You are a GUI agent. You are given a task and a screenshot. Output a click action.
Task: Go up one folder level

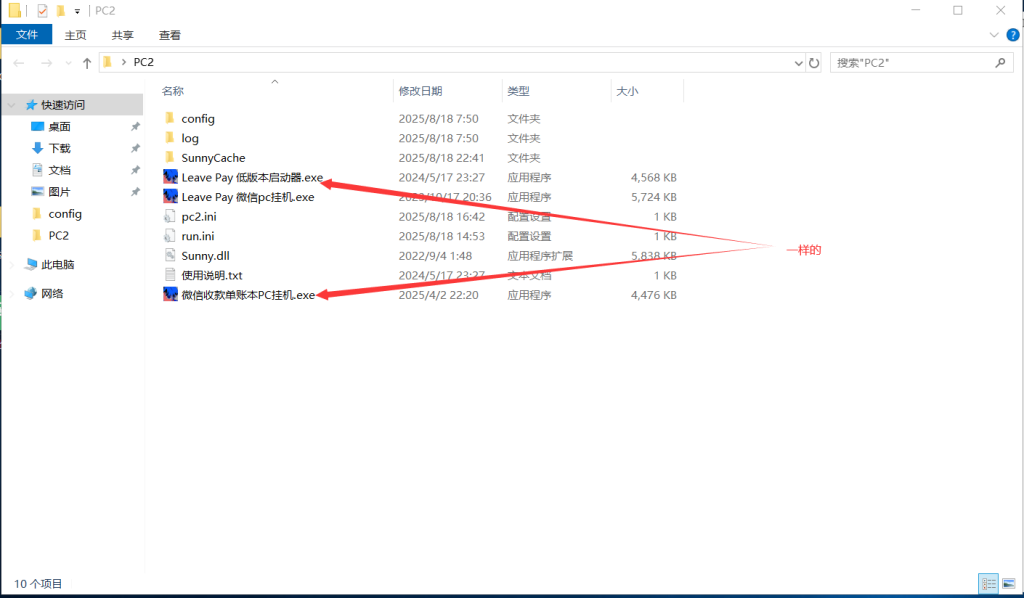point(87,63)
